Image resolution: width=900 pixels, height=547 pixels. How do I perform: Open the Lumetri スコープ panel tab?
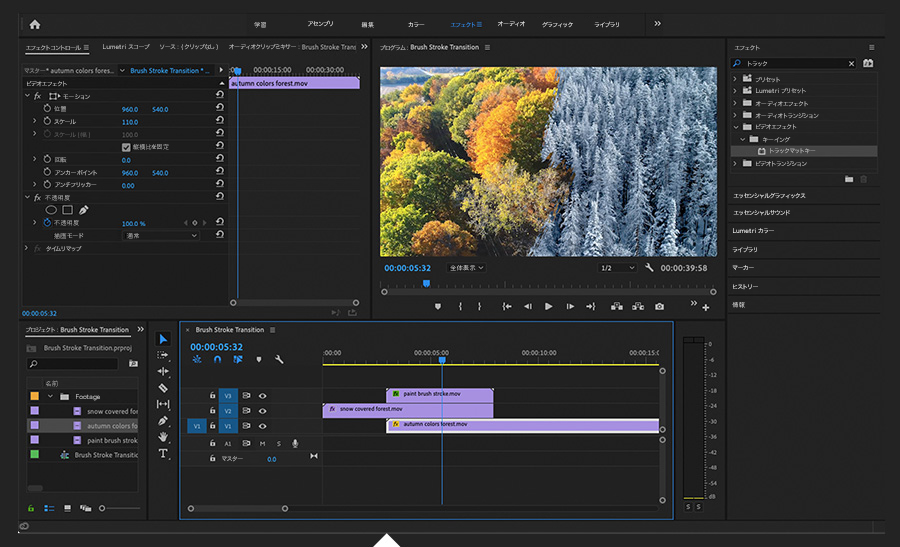point(125,47)
